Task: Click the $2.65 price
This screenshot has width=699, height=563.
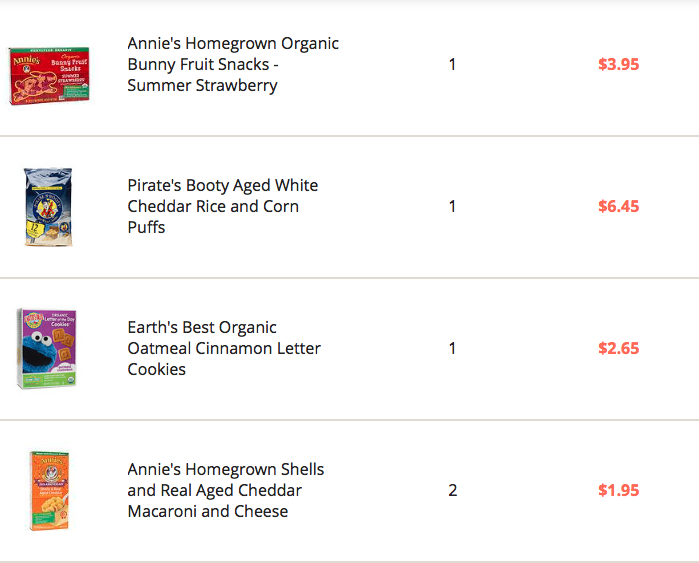Action: point(618,348)
